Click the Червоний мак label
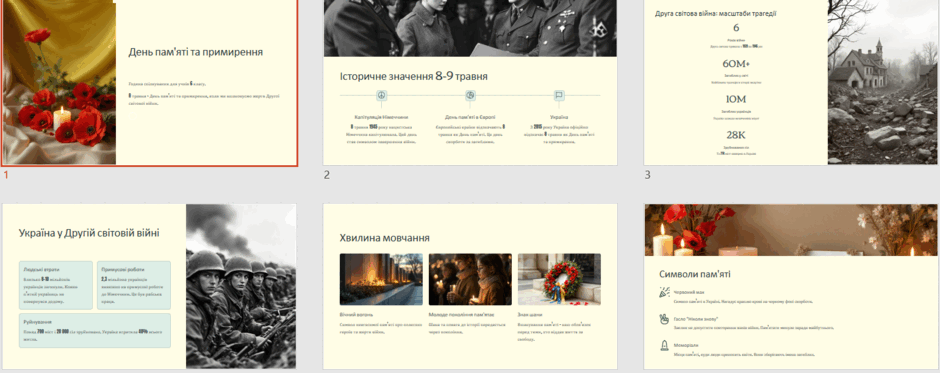 coord(689,292)
